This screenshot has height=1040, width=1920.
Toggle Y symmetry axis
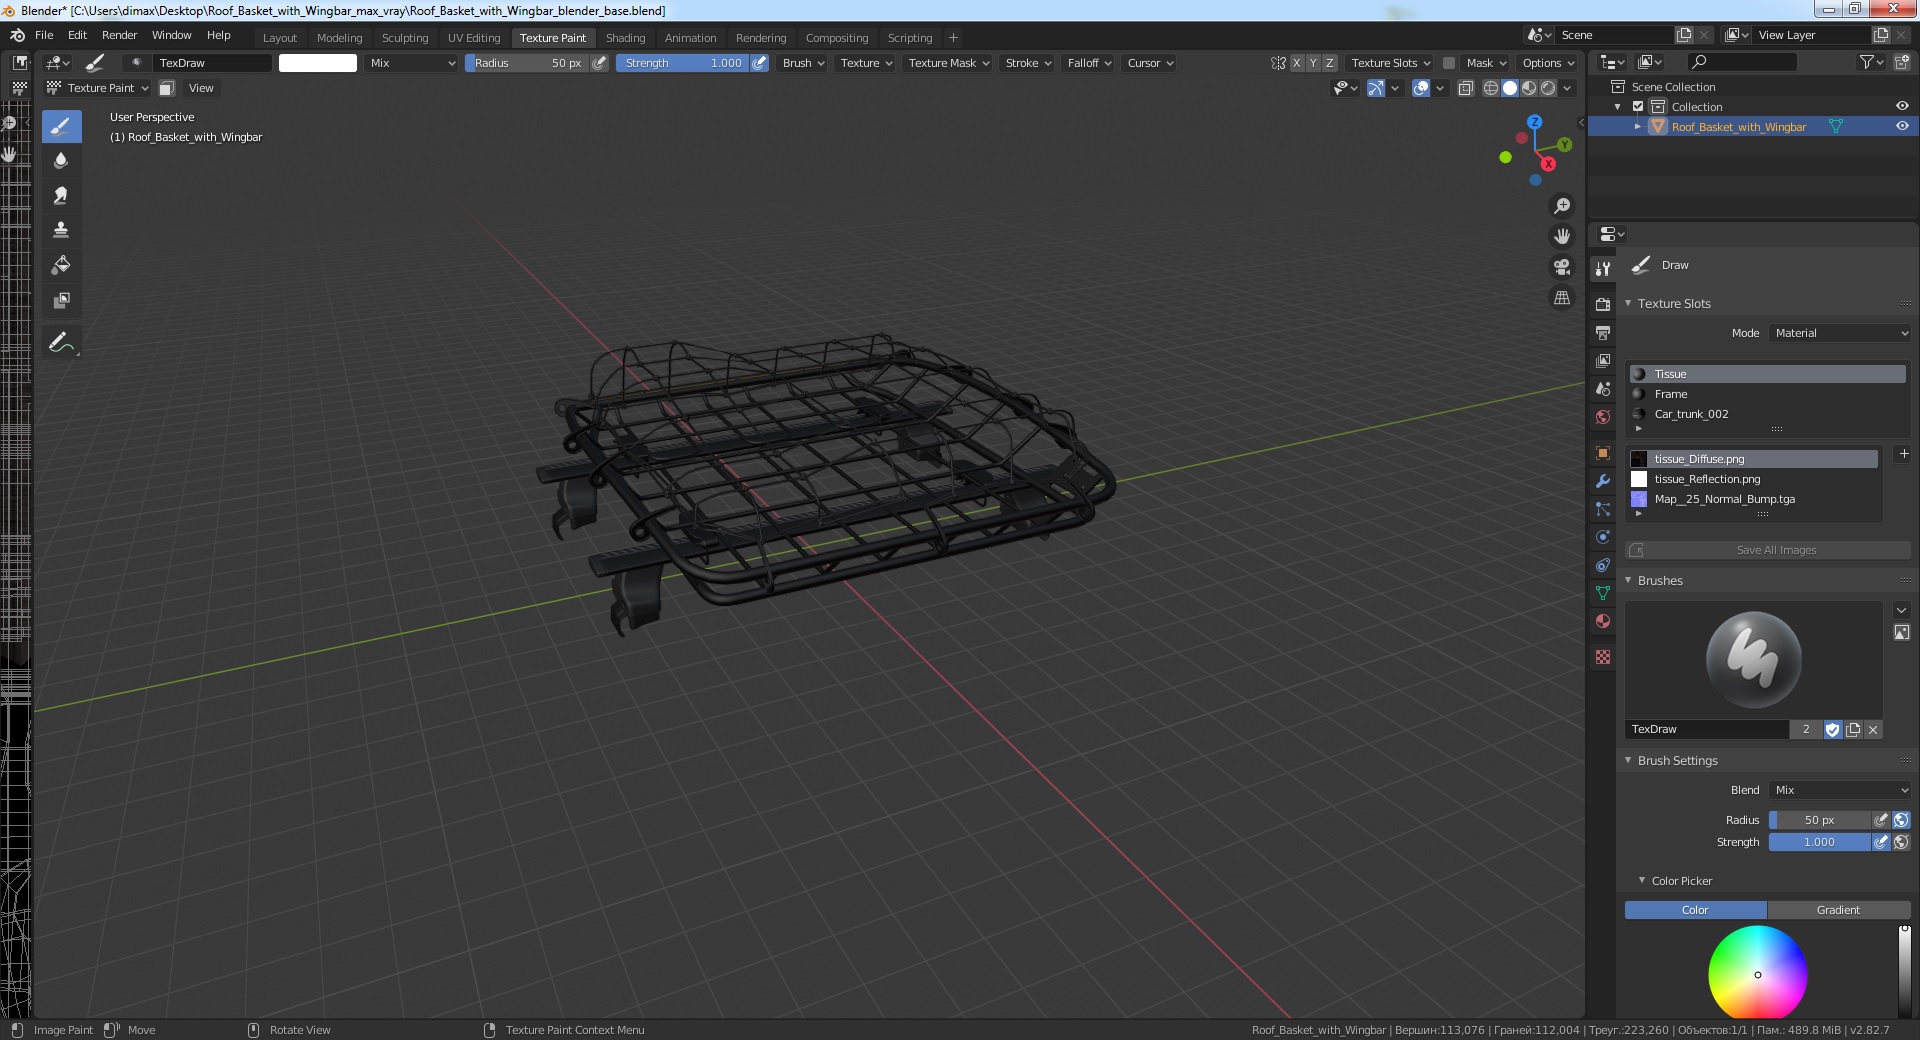pos(1313,62)
